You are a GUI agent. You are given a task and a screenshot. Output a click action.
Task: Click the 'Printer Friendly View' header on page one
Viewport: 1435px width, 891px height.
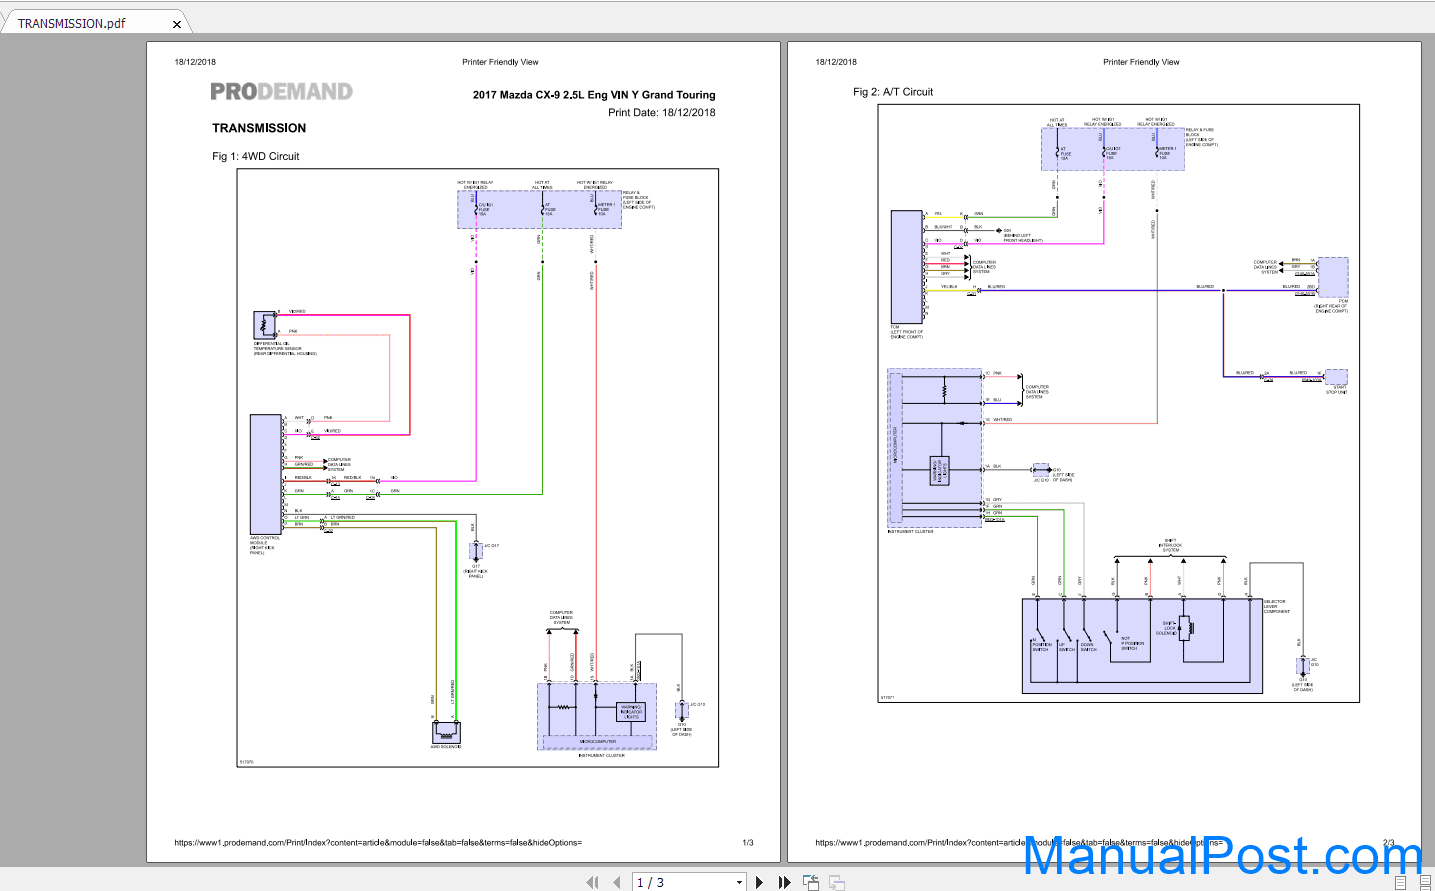point(500,62)
